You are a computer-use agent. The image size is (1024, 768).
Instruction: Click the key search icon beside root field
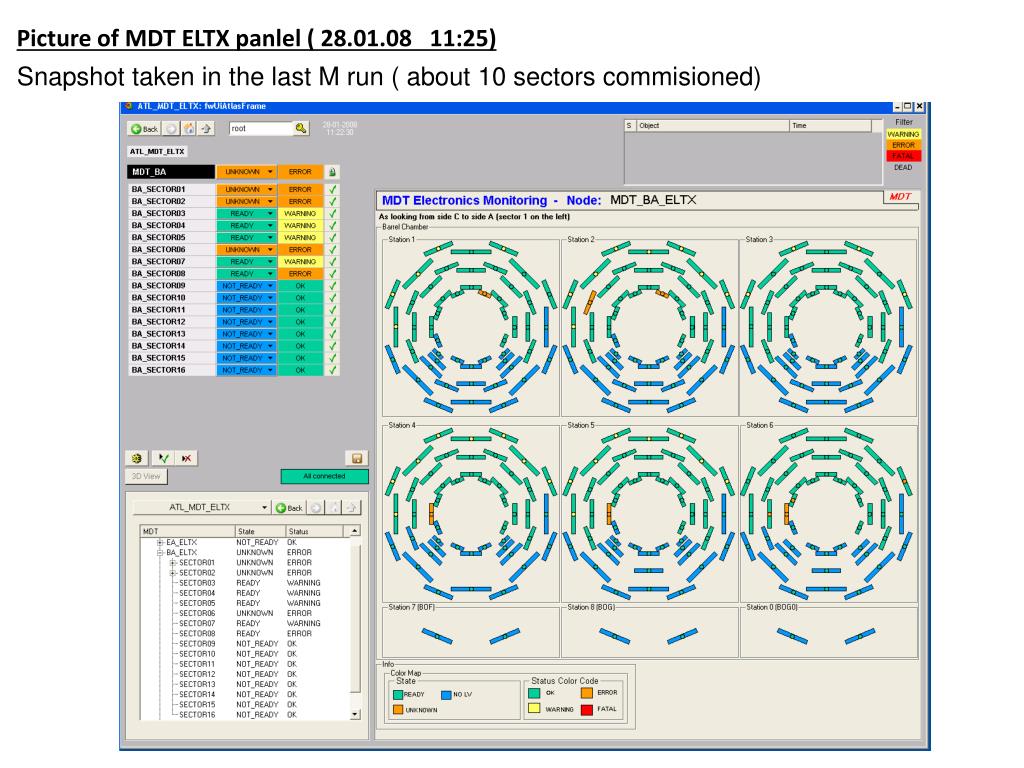pyautogui.click(x=301, y=129)
